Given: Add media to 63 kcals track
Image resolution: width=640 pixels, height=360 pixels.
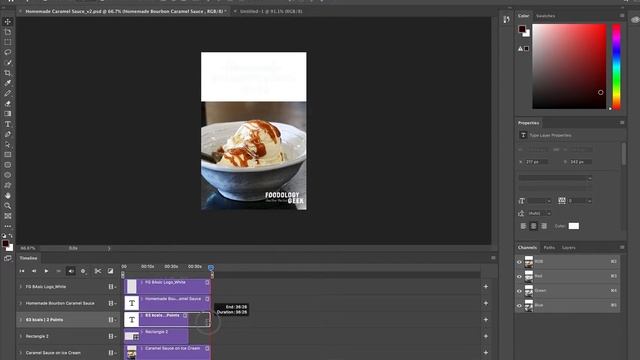Looking at the screenshot, I should point(486,320).
